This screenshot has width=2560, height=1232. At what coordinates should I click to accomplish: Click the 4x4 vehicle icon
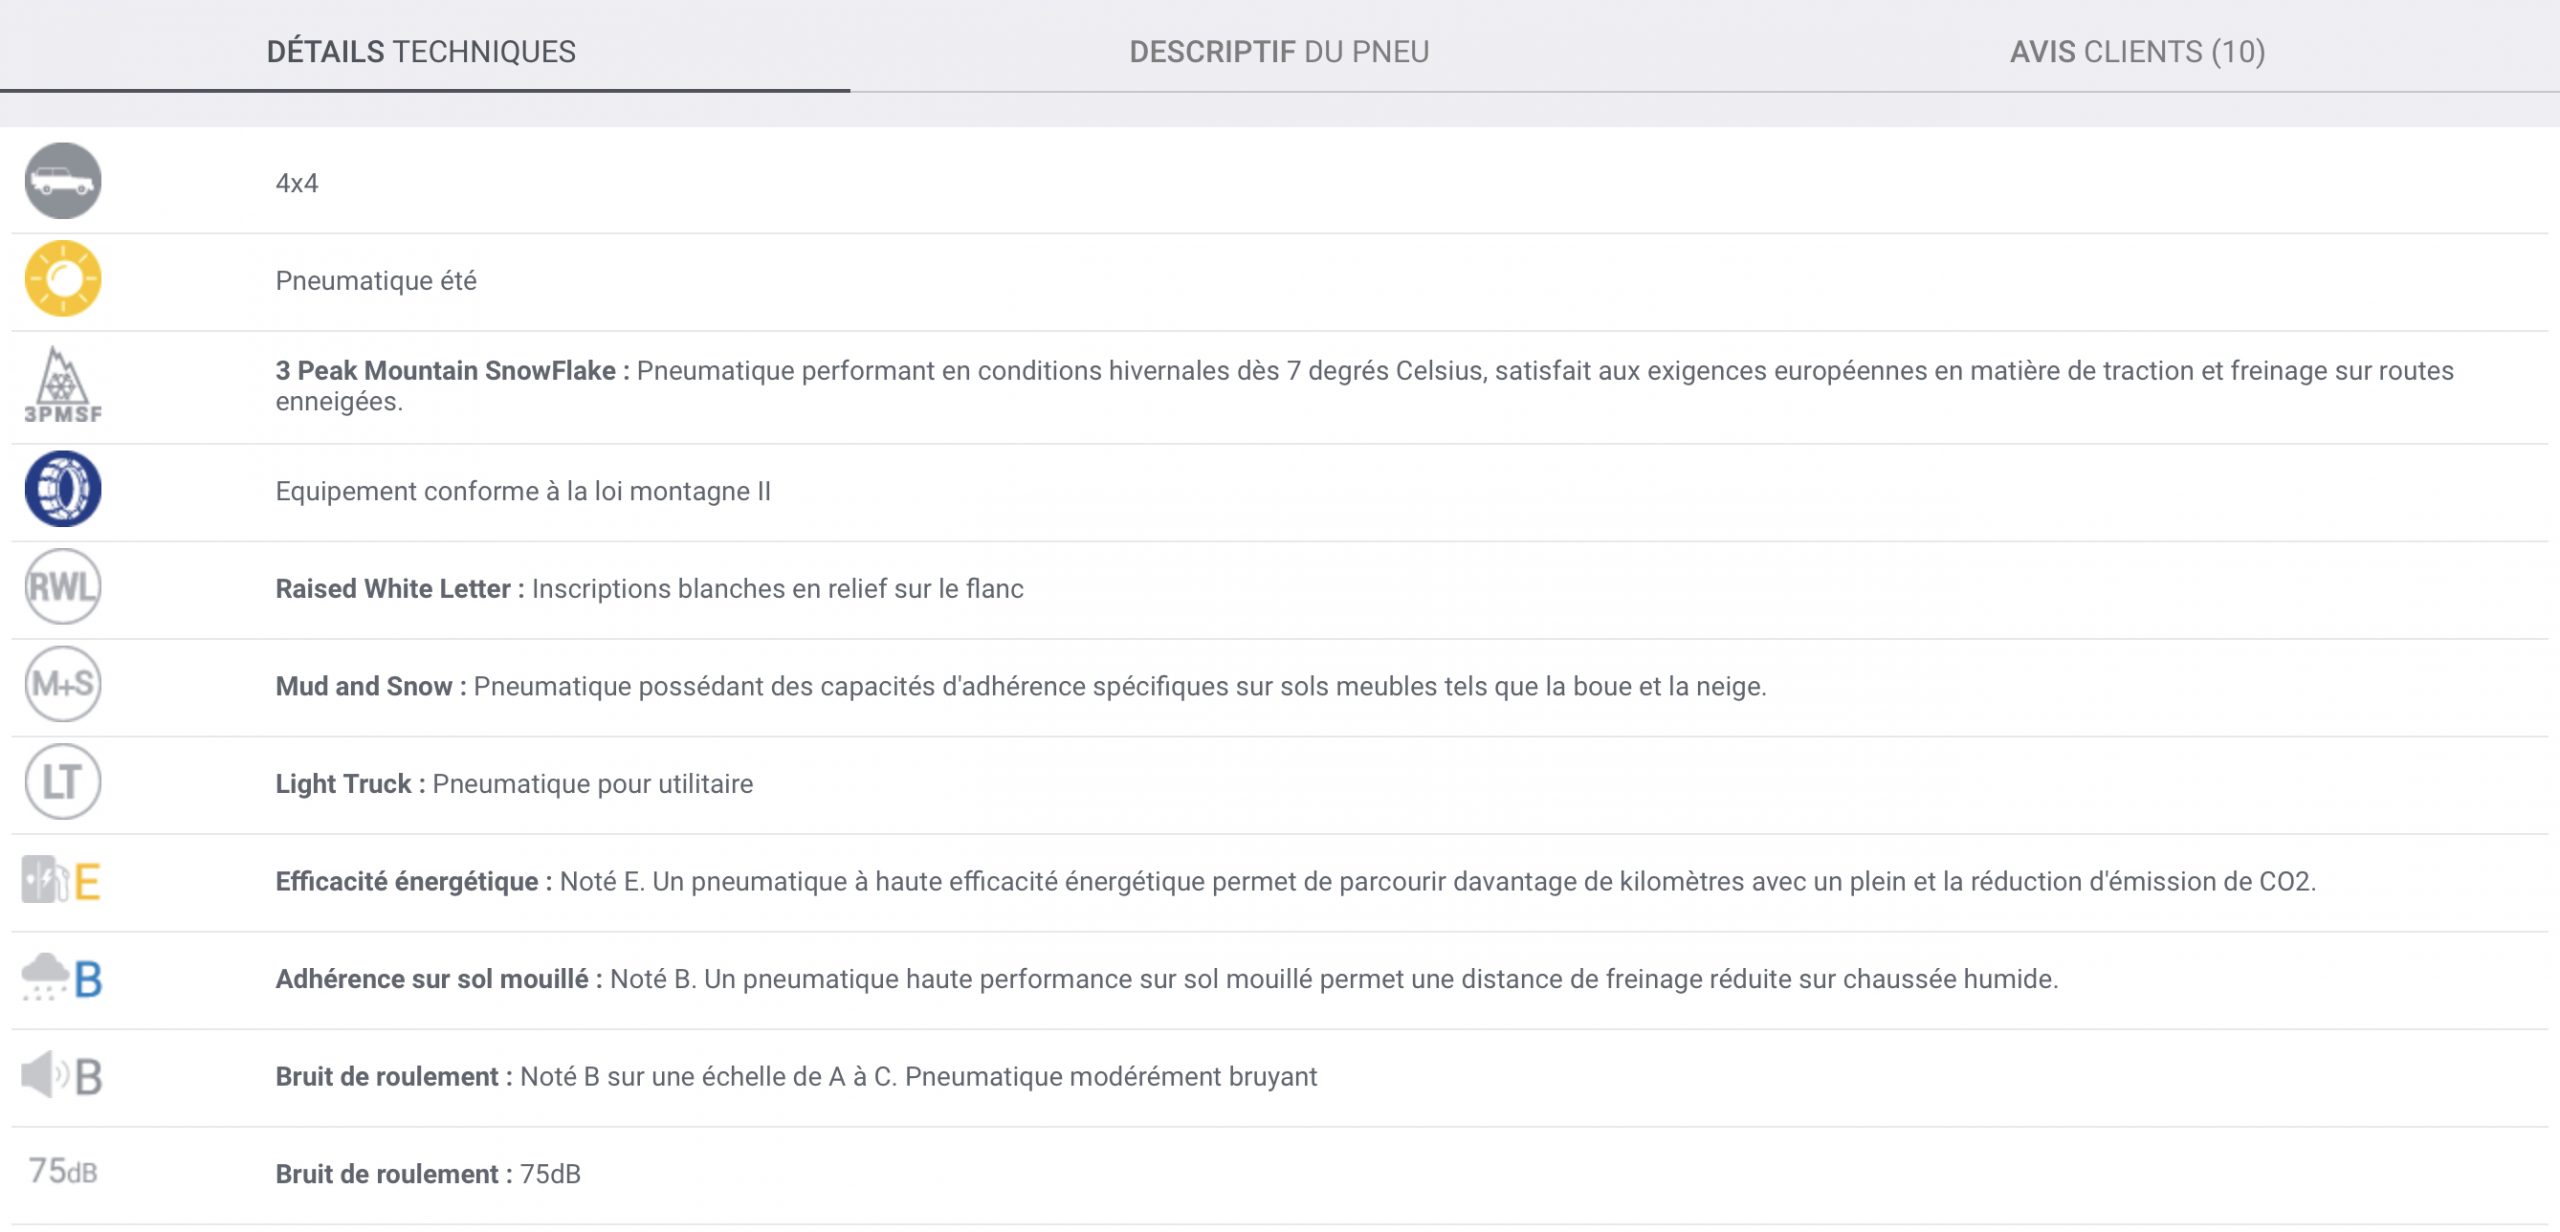click(x=62, y=181)
